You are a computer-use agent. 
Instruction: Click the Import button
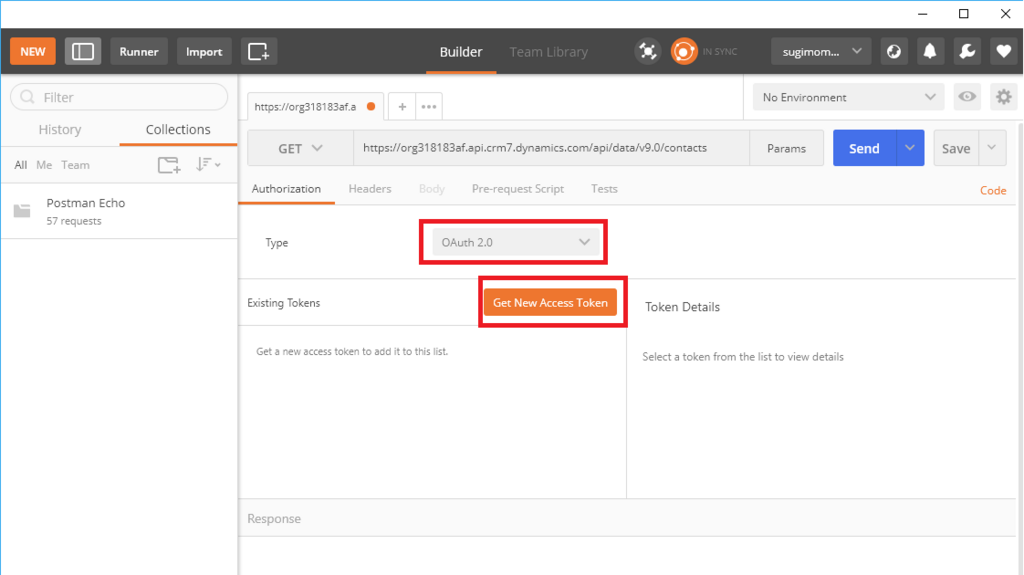[x=204, y=52]
